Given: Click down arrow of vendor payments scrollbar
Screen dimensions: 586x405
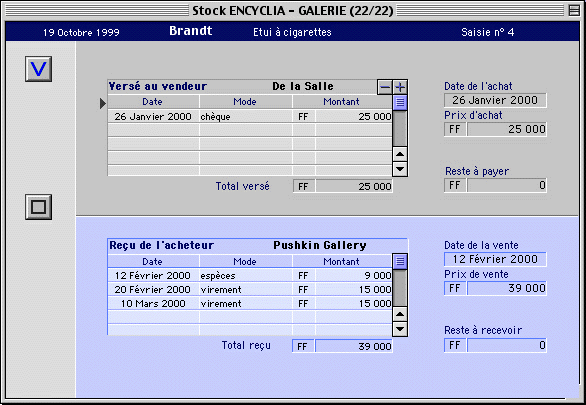Looking at the screenshot, I should pyautogui.click(x=400, y=169).
